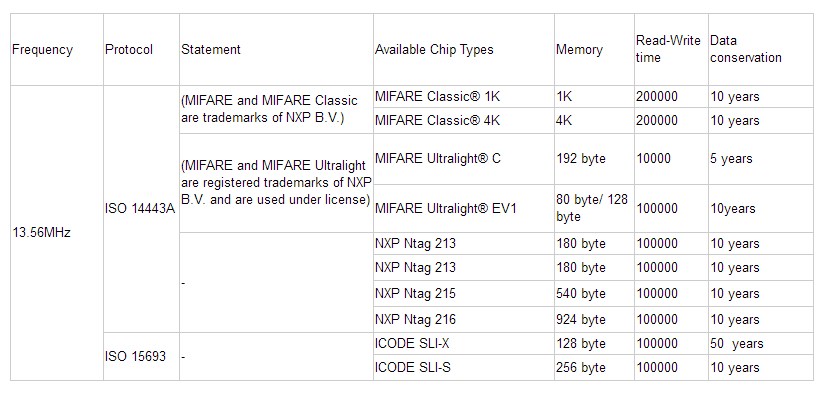831x394 pixels.
Task: Select the 924 byte memory cell
Action: tap(594, 320)
